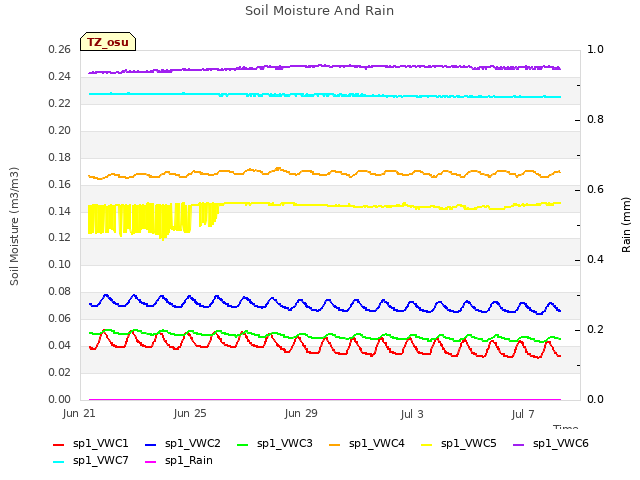Click the magenta sp1_Rain legend swatch
Viewport: 640px width, 480px height.
click(151, 462)
